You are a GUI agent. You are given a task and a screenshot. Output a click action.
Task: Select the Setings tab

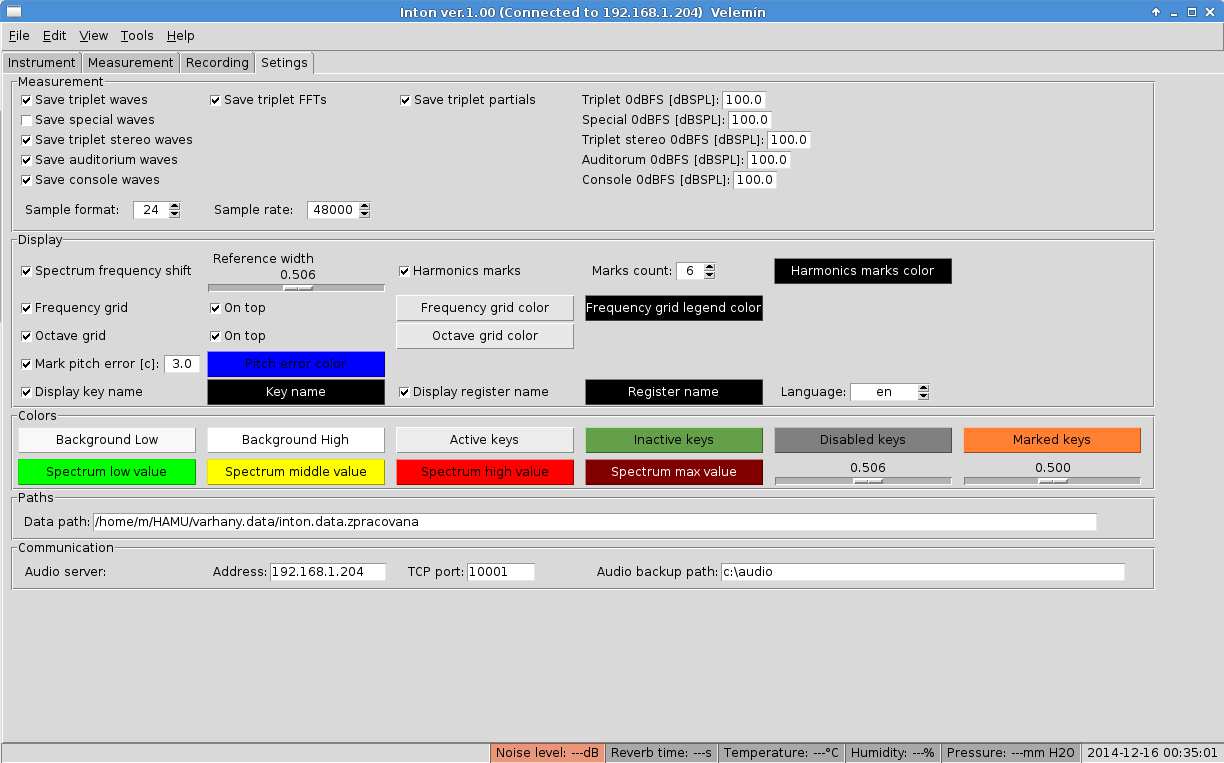point(284,62)
